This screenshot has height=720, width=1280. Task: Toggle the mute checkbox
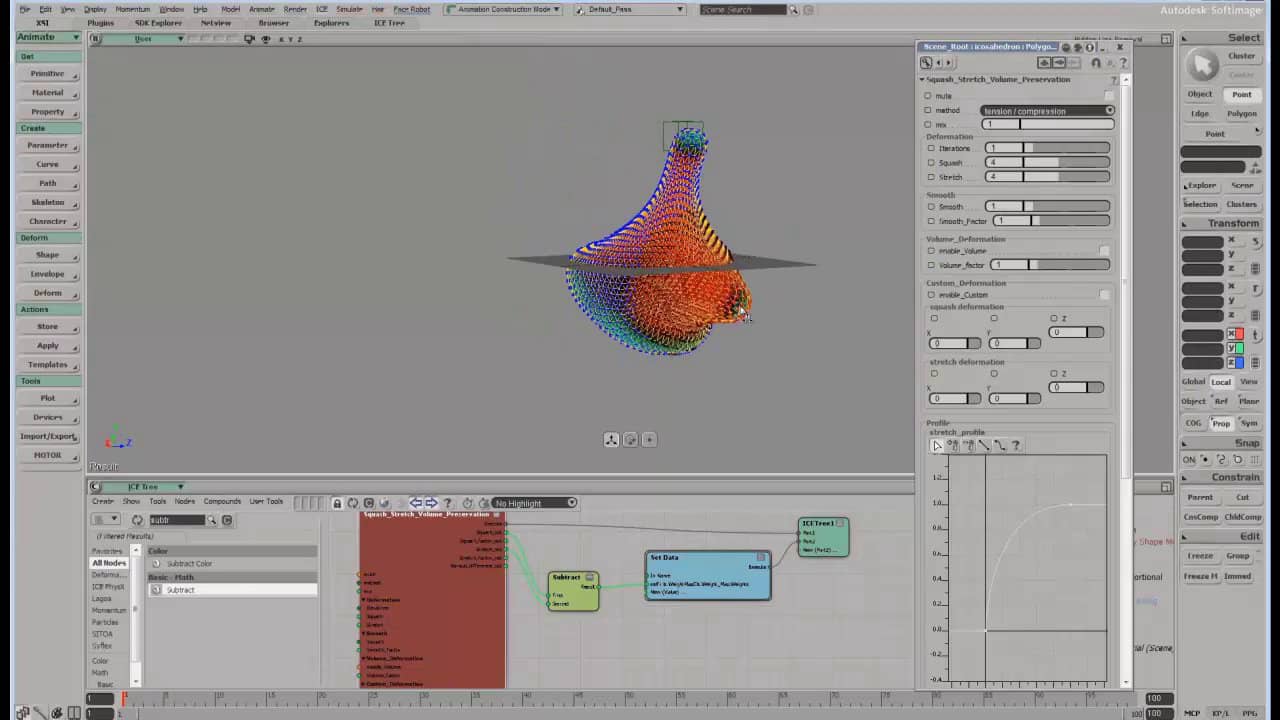pos(1108,96)
